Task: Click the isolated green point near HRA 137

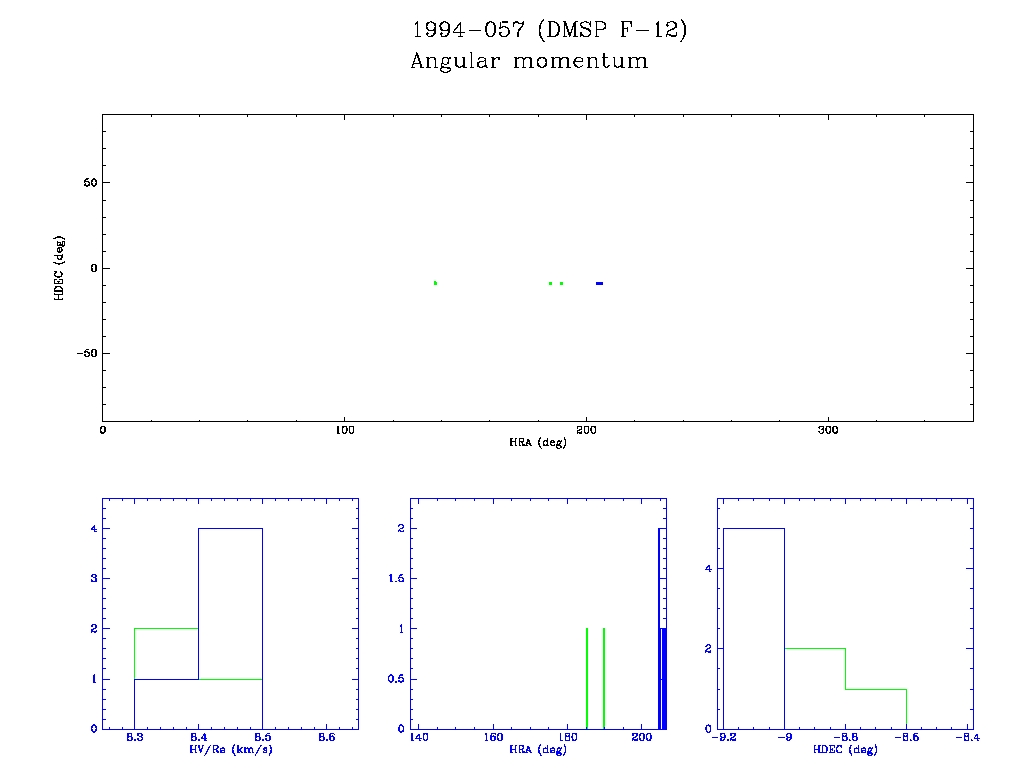Action: pyautogui.click(x=435, y=283)
